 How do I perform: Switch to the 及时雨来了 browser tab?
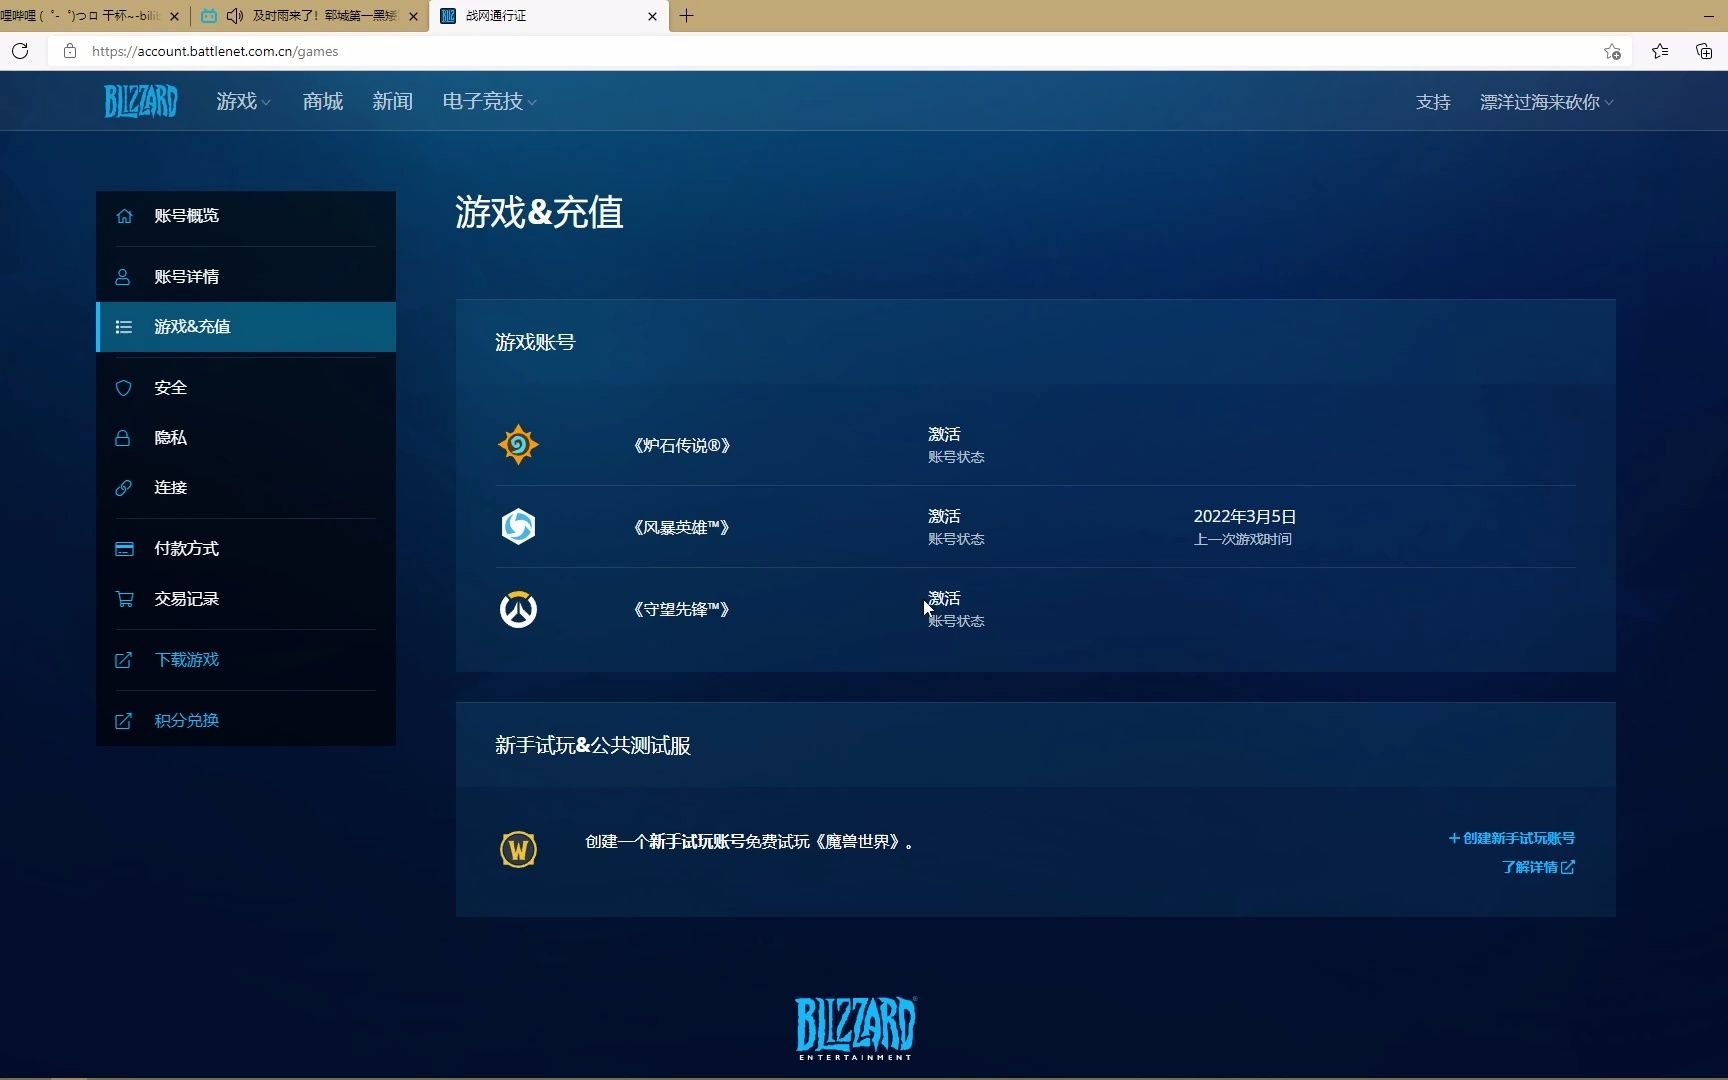[312, 16]
